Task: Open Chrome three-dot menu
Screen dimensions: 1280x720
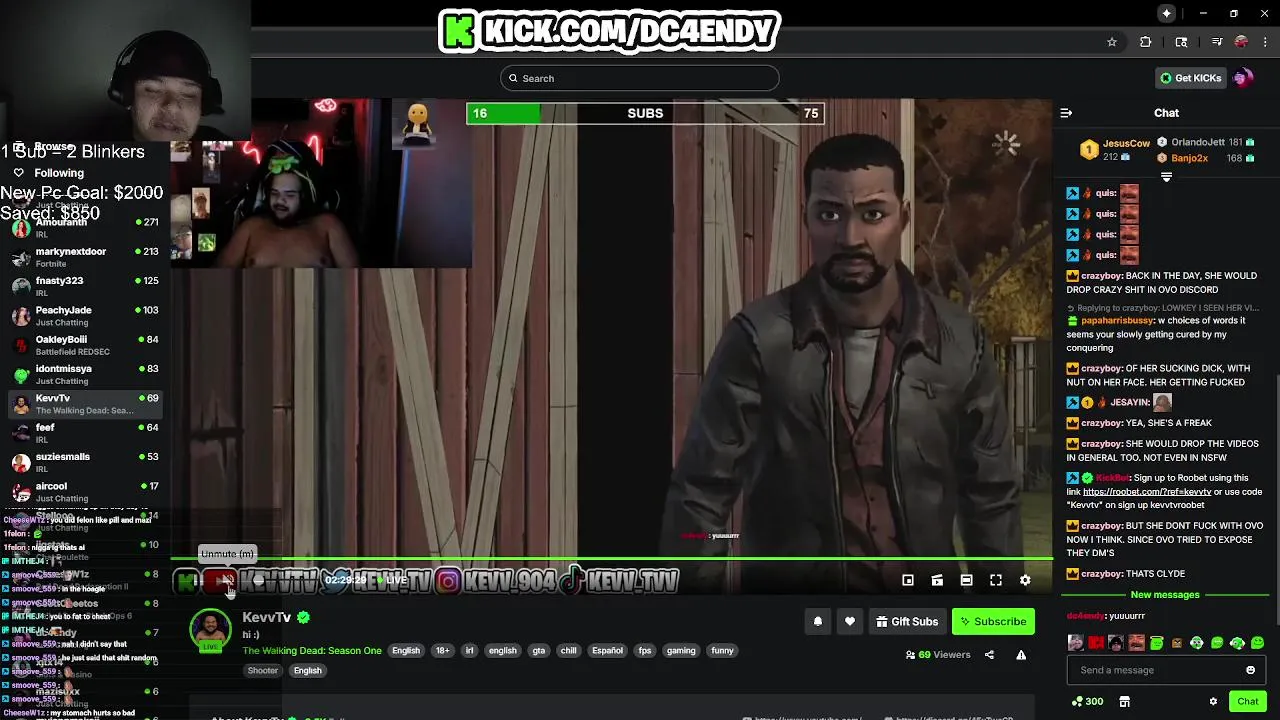Action: 1266,42
